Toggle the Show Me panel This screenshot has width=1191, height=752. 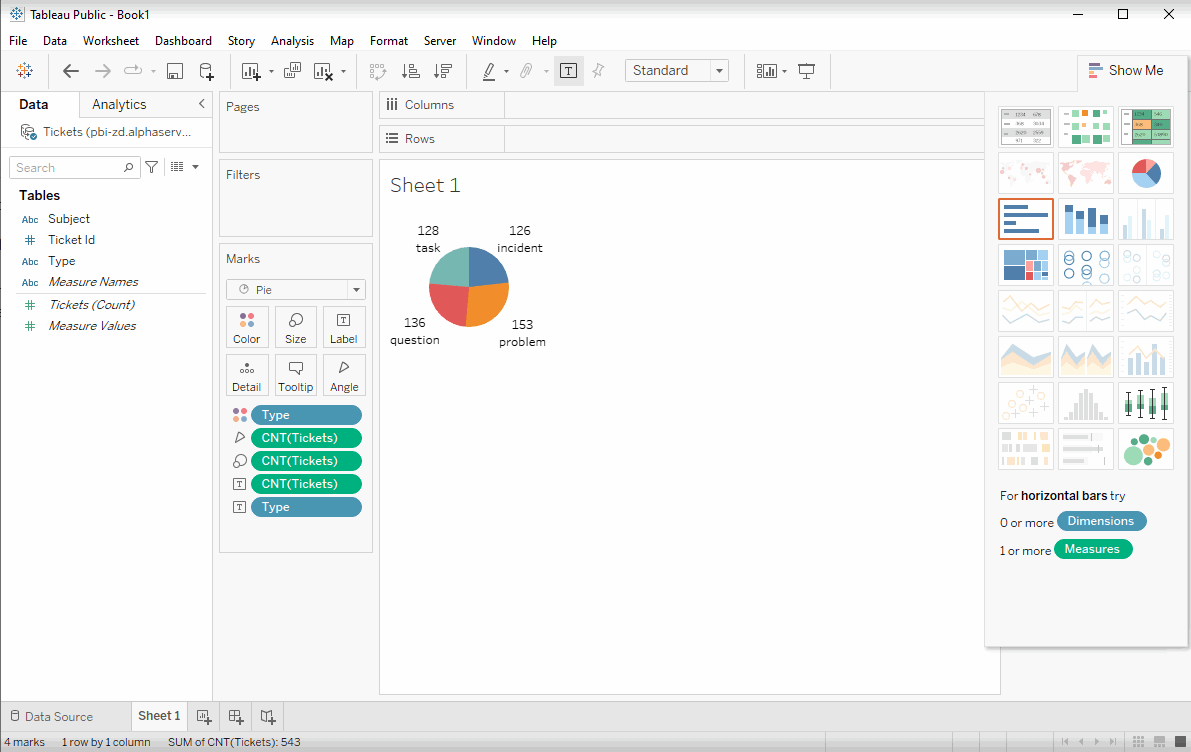coord(1126,70)
